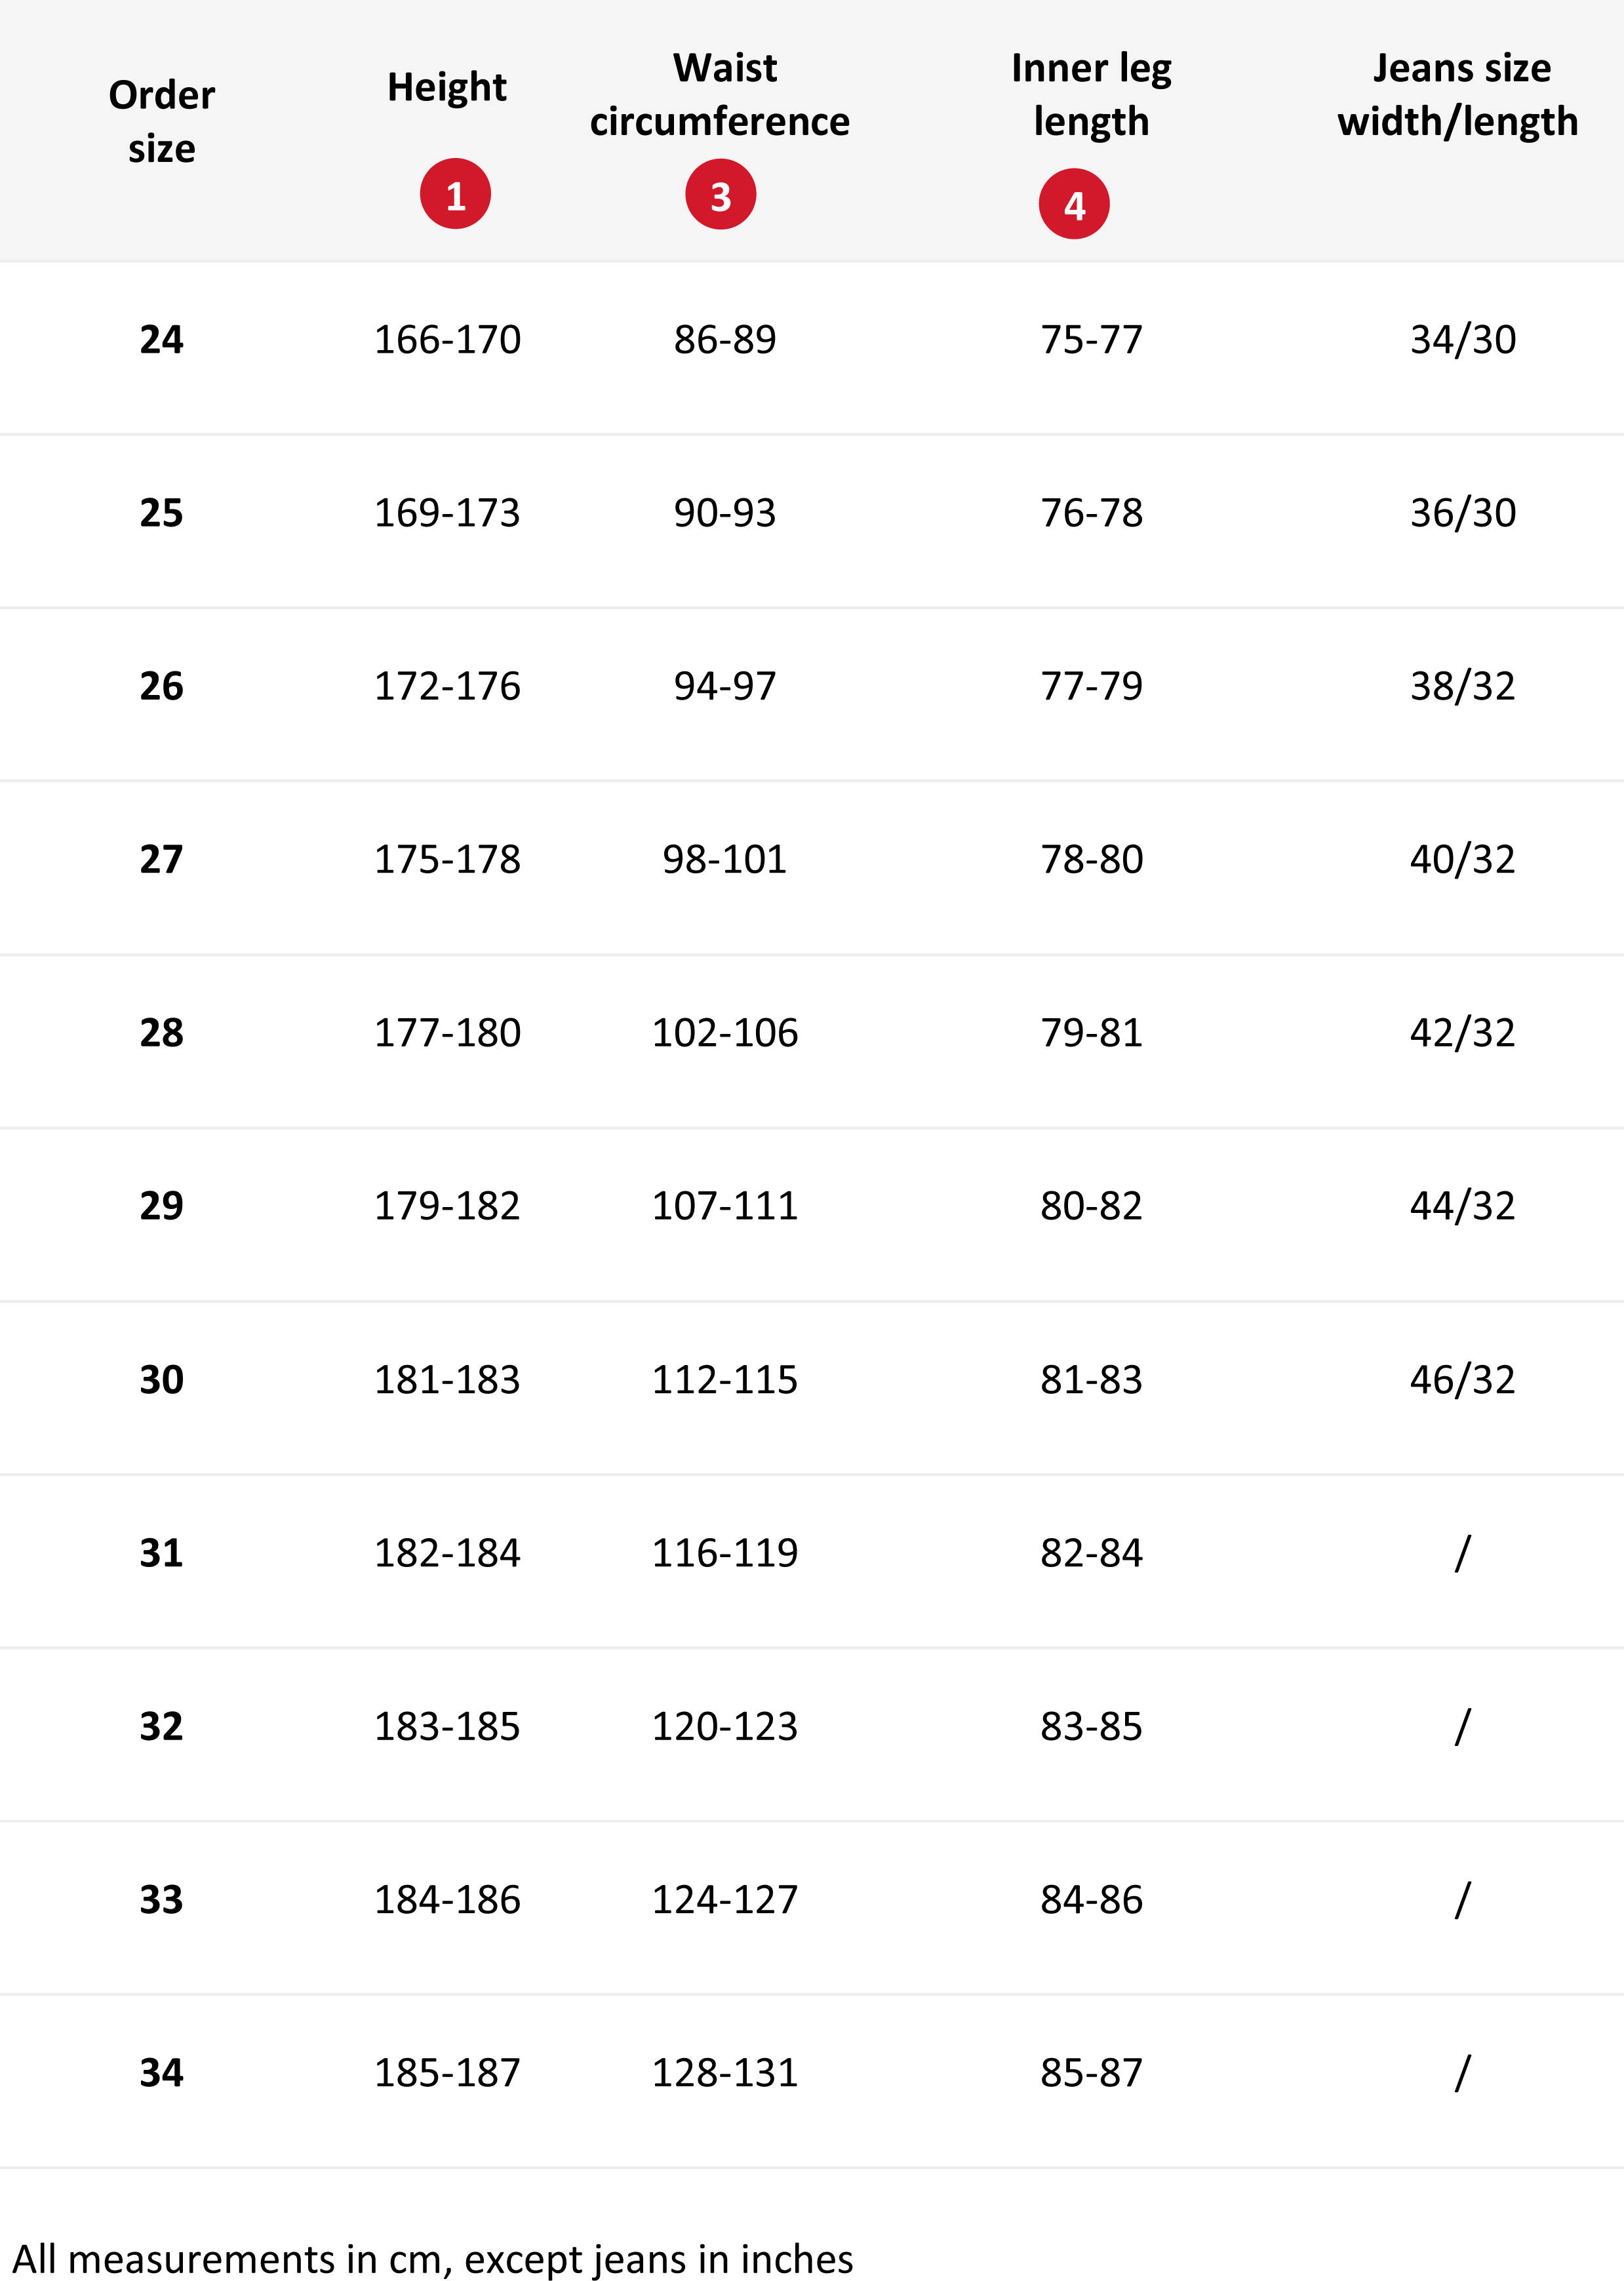Select order size 29 row label

click(x=162, y=1206)
